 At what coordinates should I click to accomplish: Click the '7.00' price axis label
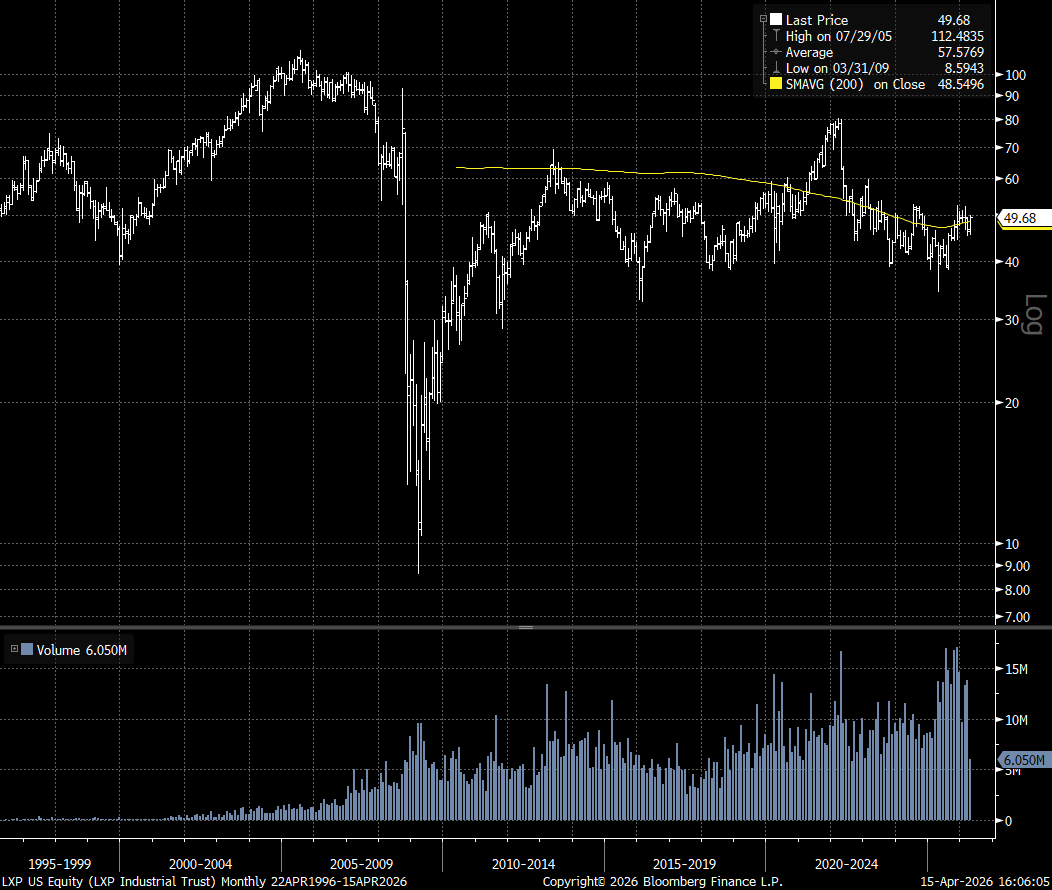1017,617
